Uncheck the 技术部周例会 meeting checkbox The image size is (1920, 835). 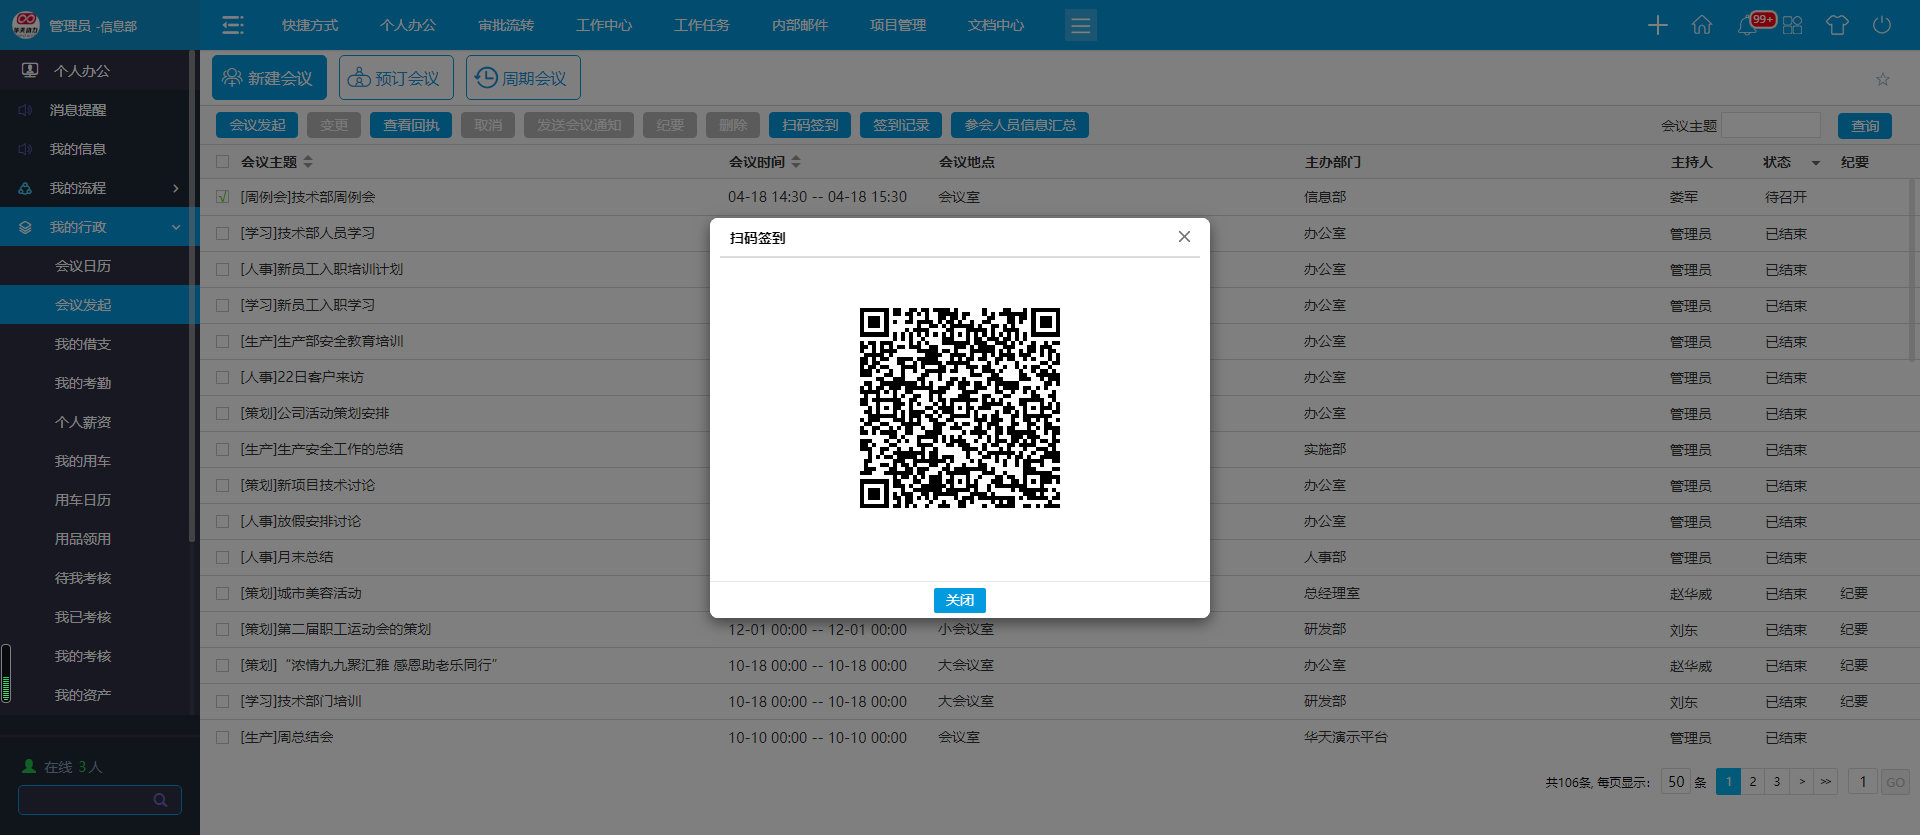click(x=223, y=197)
